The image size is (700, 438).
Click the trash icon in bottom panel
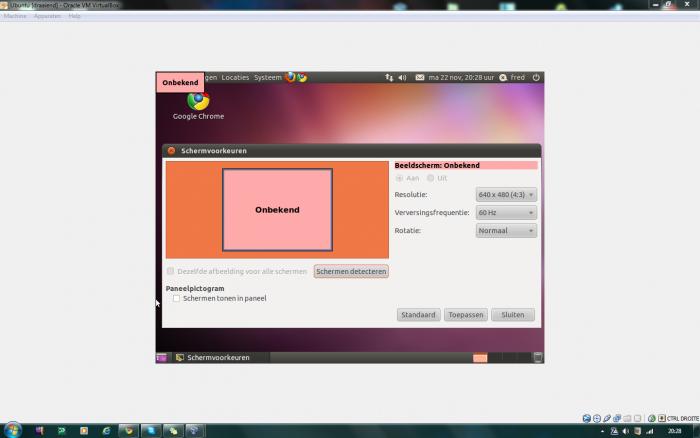pyautogui.click(x=538, y=357)
